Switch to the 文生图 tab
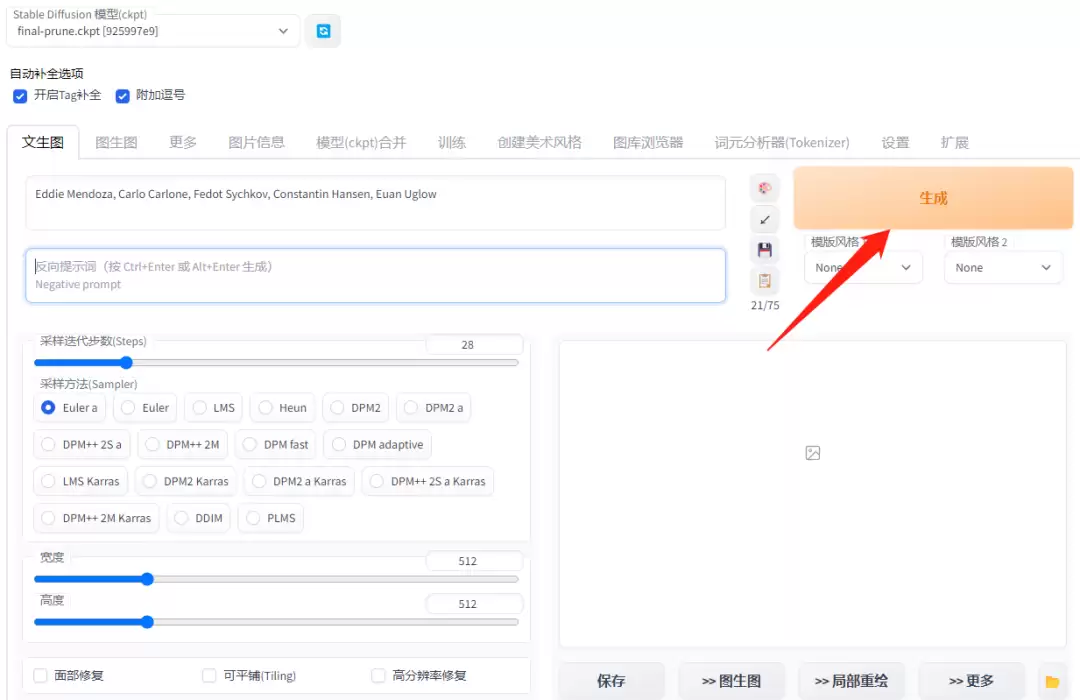The height and width of the screenshot is (700, 1080). coord(43,143)
